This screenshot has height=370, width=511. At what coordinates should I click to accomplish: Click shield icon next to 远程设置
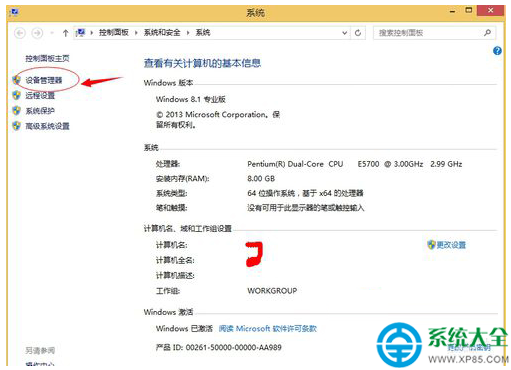pyautogui.click(x=16, y=95)
